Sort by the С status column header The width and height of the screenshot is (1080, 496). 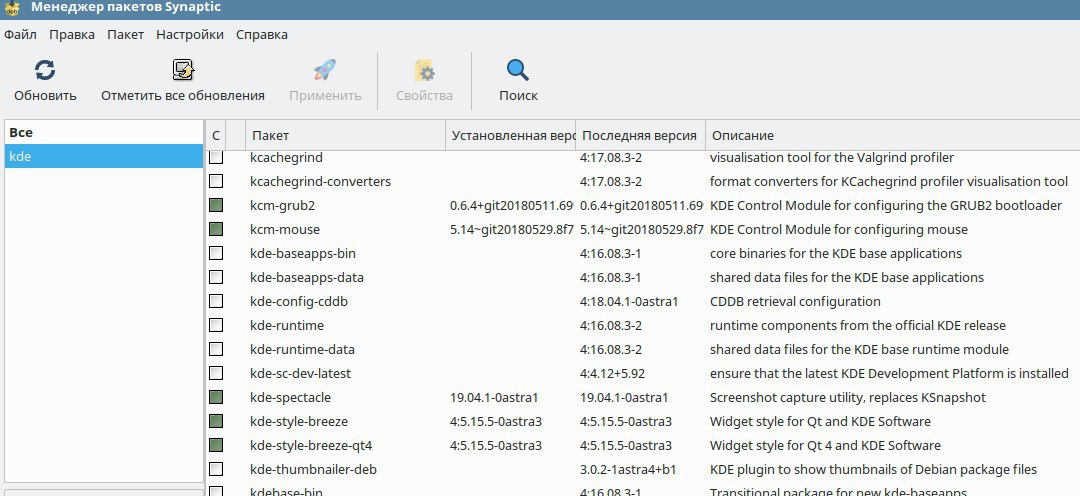point(216,136)
